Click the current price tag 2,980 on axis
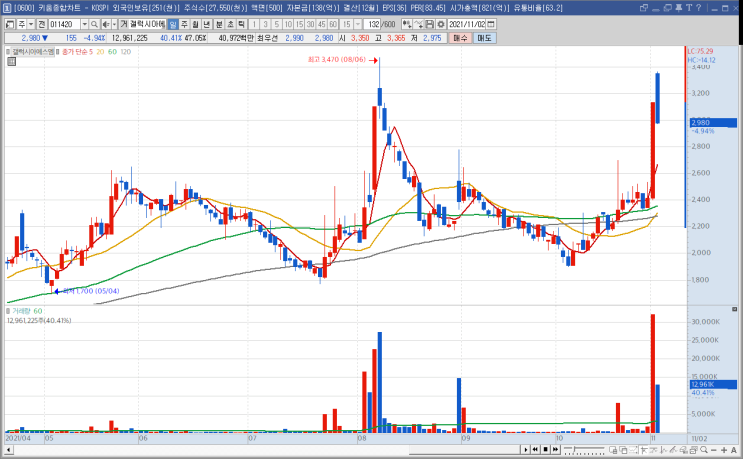 tap(713, 123)
